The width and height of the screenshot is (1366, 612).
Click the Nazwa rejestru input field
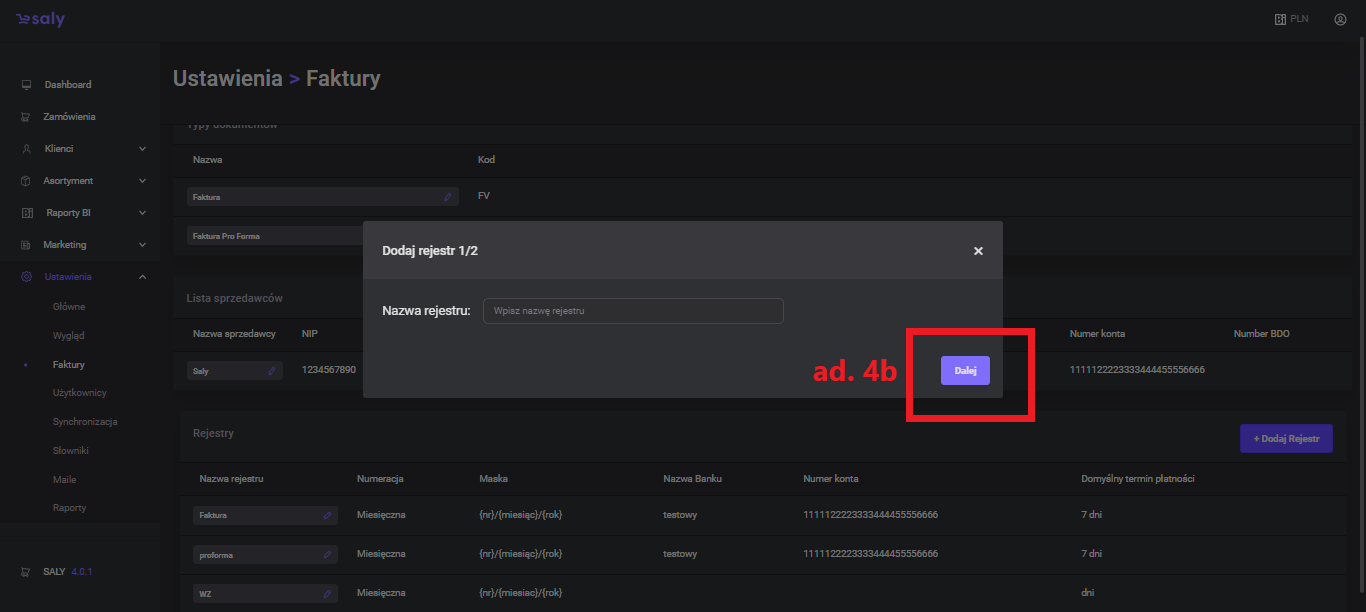coord(633,311)
